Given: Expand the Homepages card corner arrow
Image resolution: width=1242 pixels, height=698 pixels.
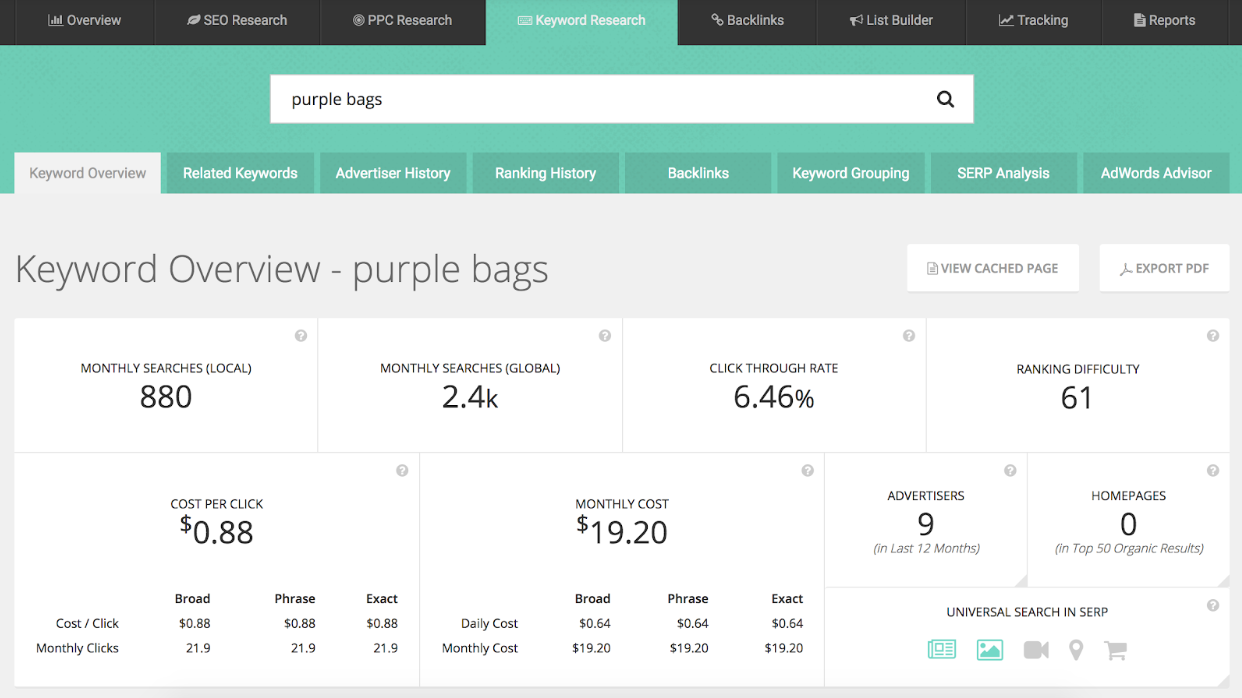Looking at the screenshot, I should click(1223, 580).
